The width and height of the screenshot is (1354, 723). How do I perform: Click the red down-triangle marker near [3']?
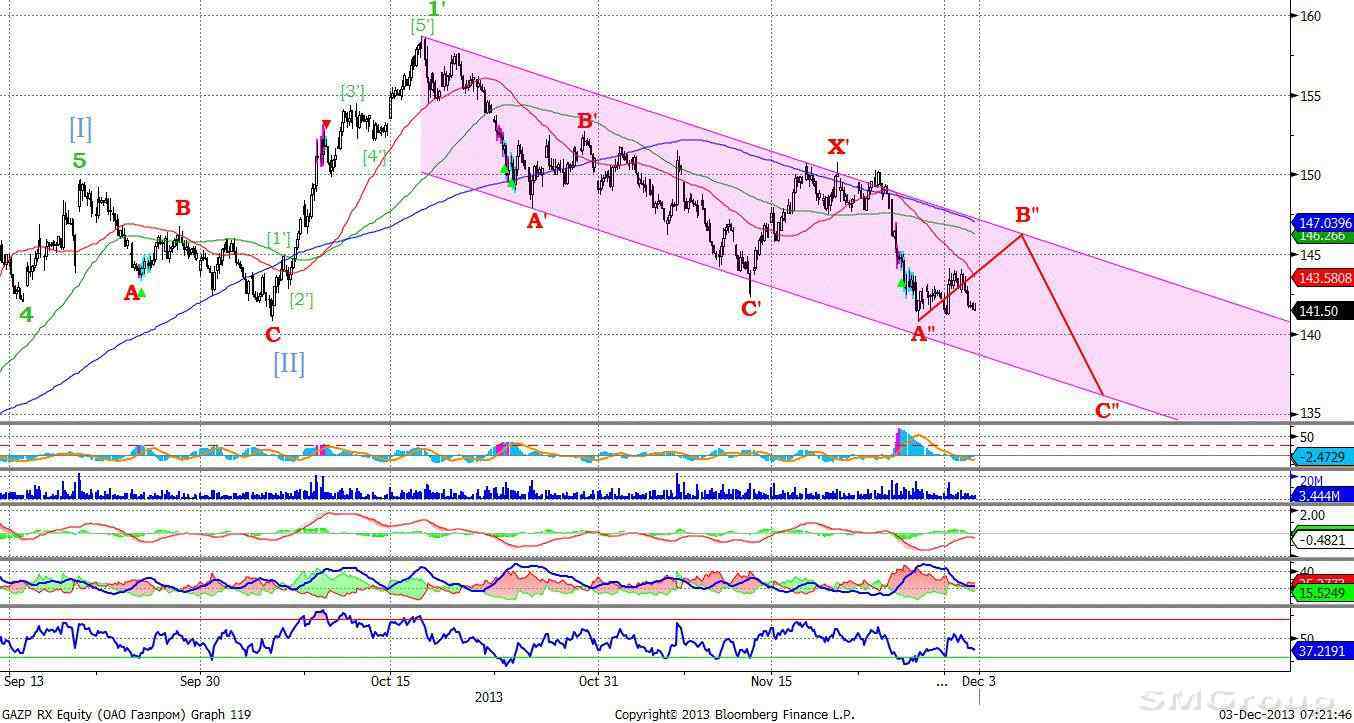pos(325,125)
